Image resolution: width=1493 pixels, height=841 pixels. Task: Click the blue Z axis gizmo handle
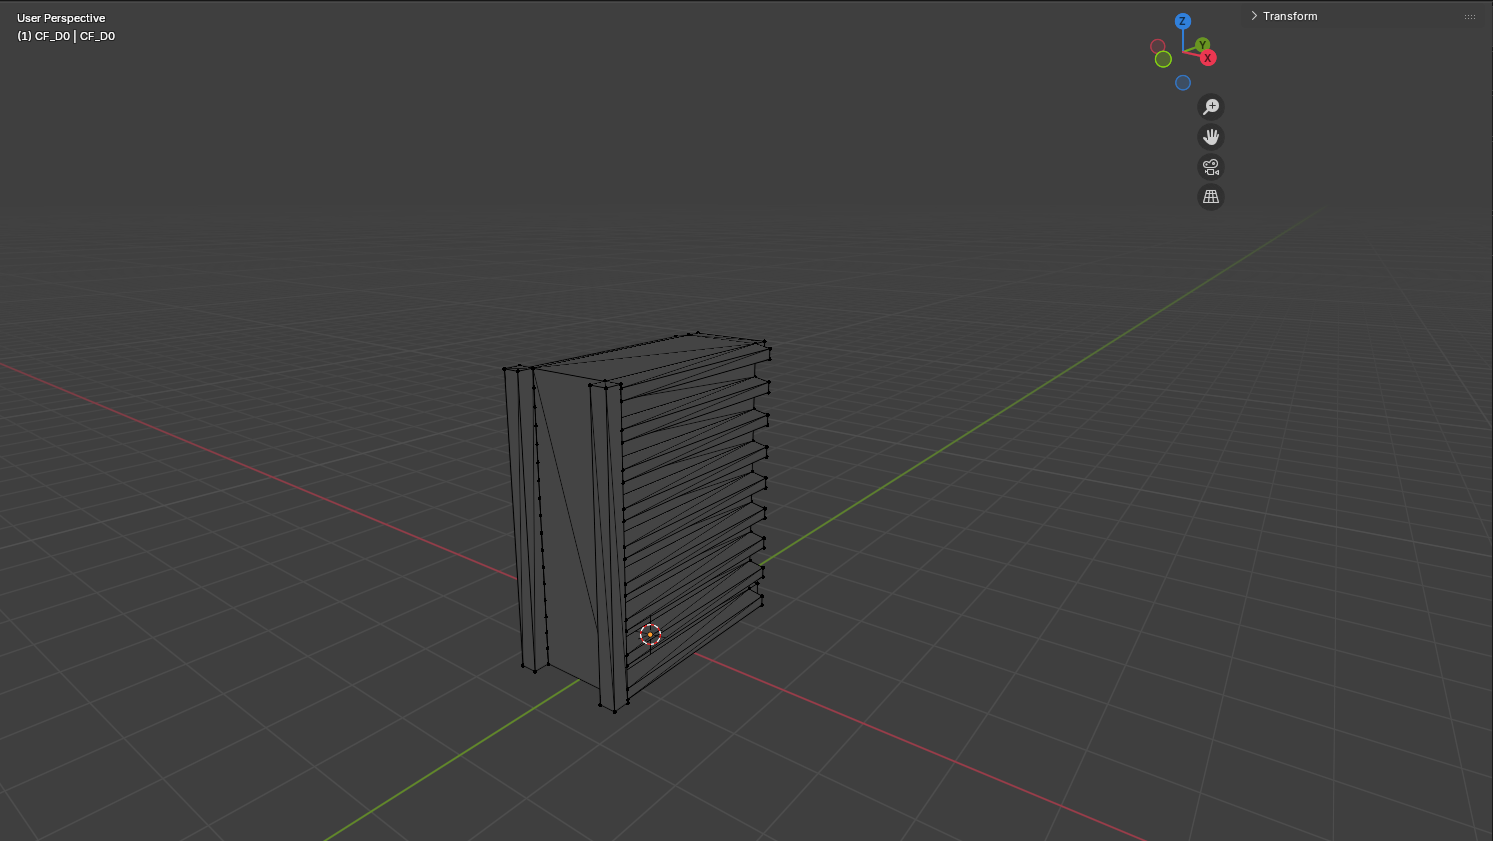pos(1183,21)
